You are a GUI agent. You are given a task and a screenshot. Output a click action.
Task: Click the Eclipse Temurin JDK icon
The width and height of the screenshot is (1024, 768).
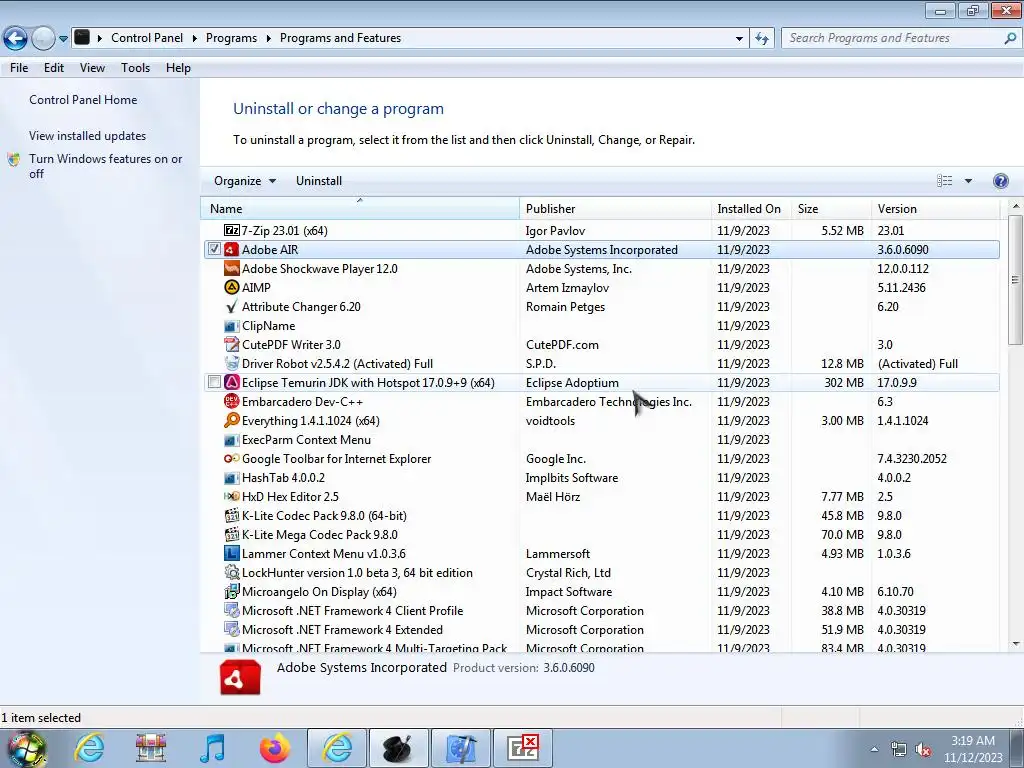231,382
